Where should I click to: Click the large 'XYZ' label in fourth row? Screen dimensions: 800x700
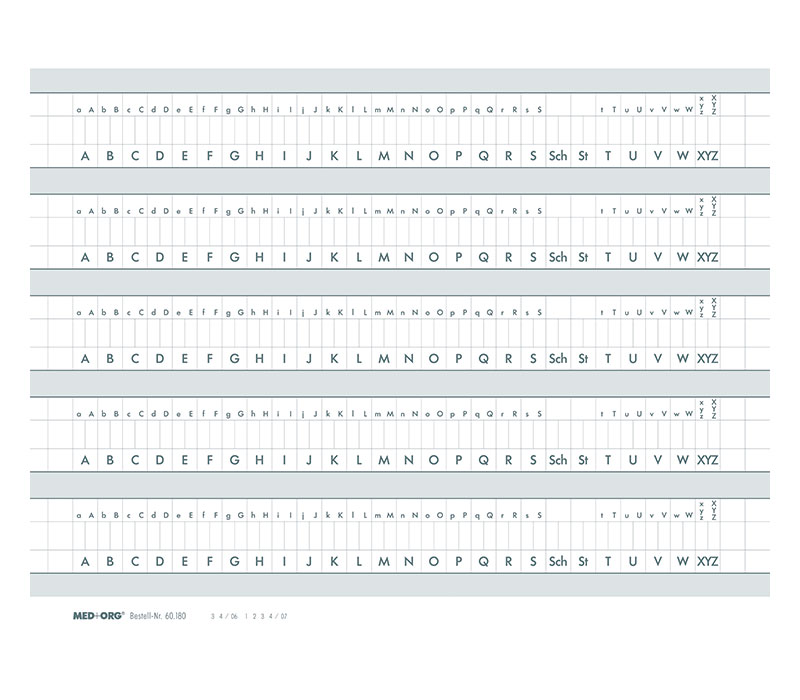click(x=707, y=460)
